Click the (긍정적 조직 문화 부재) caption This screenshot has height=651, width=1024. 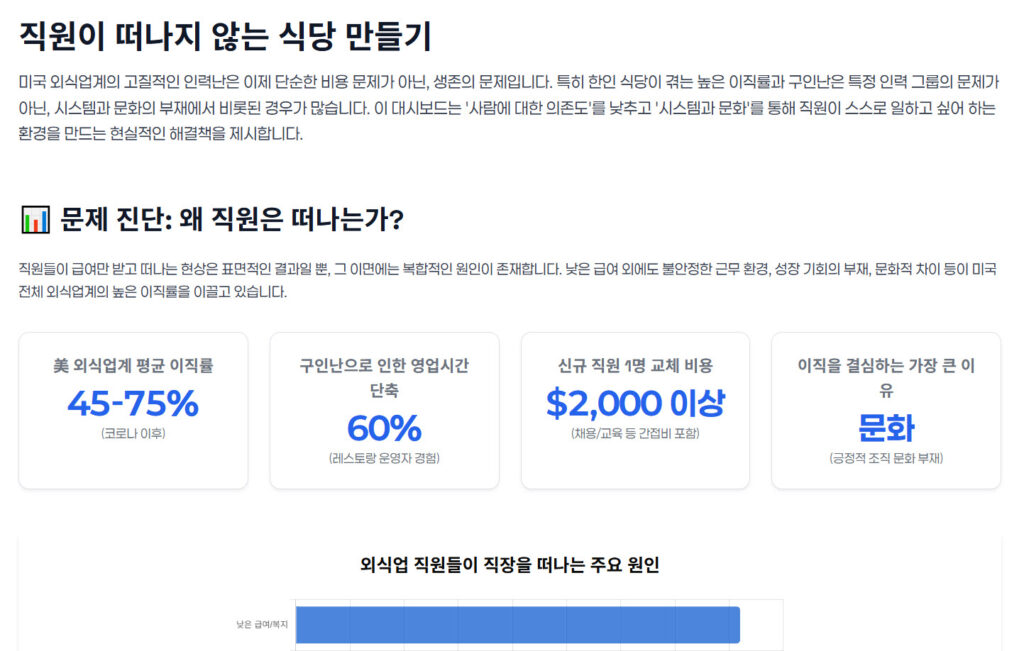[886, 458]
